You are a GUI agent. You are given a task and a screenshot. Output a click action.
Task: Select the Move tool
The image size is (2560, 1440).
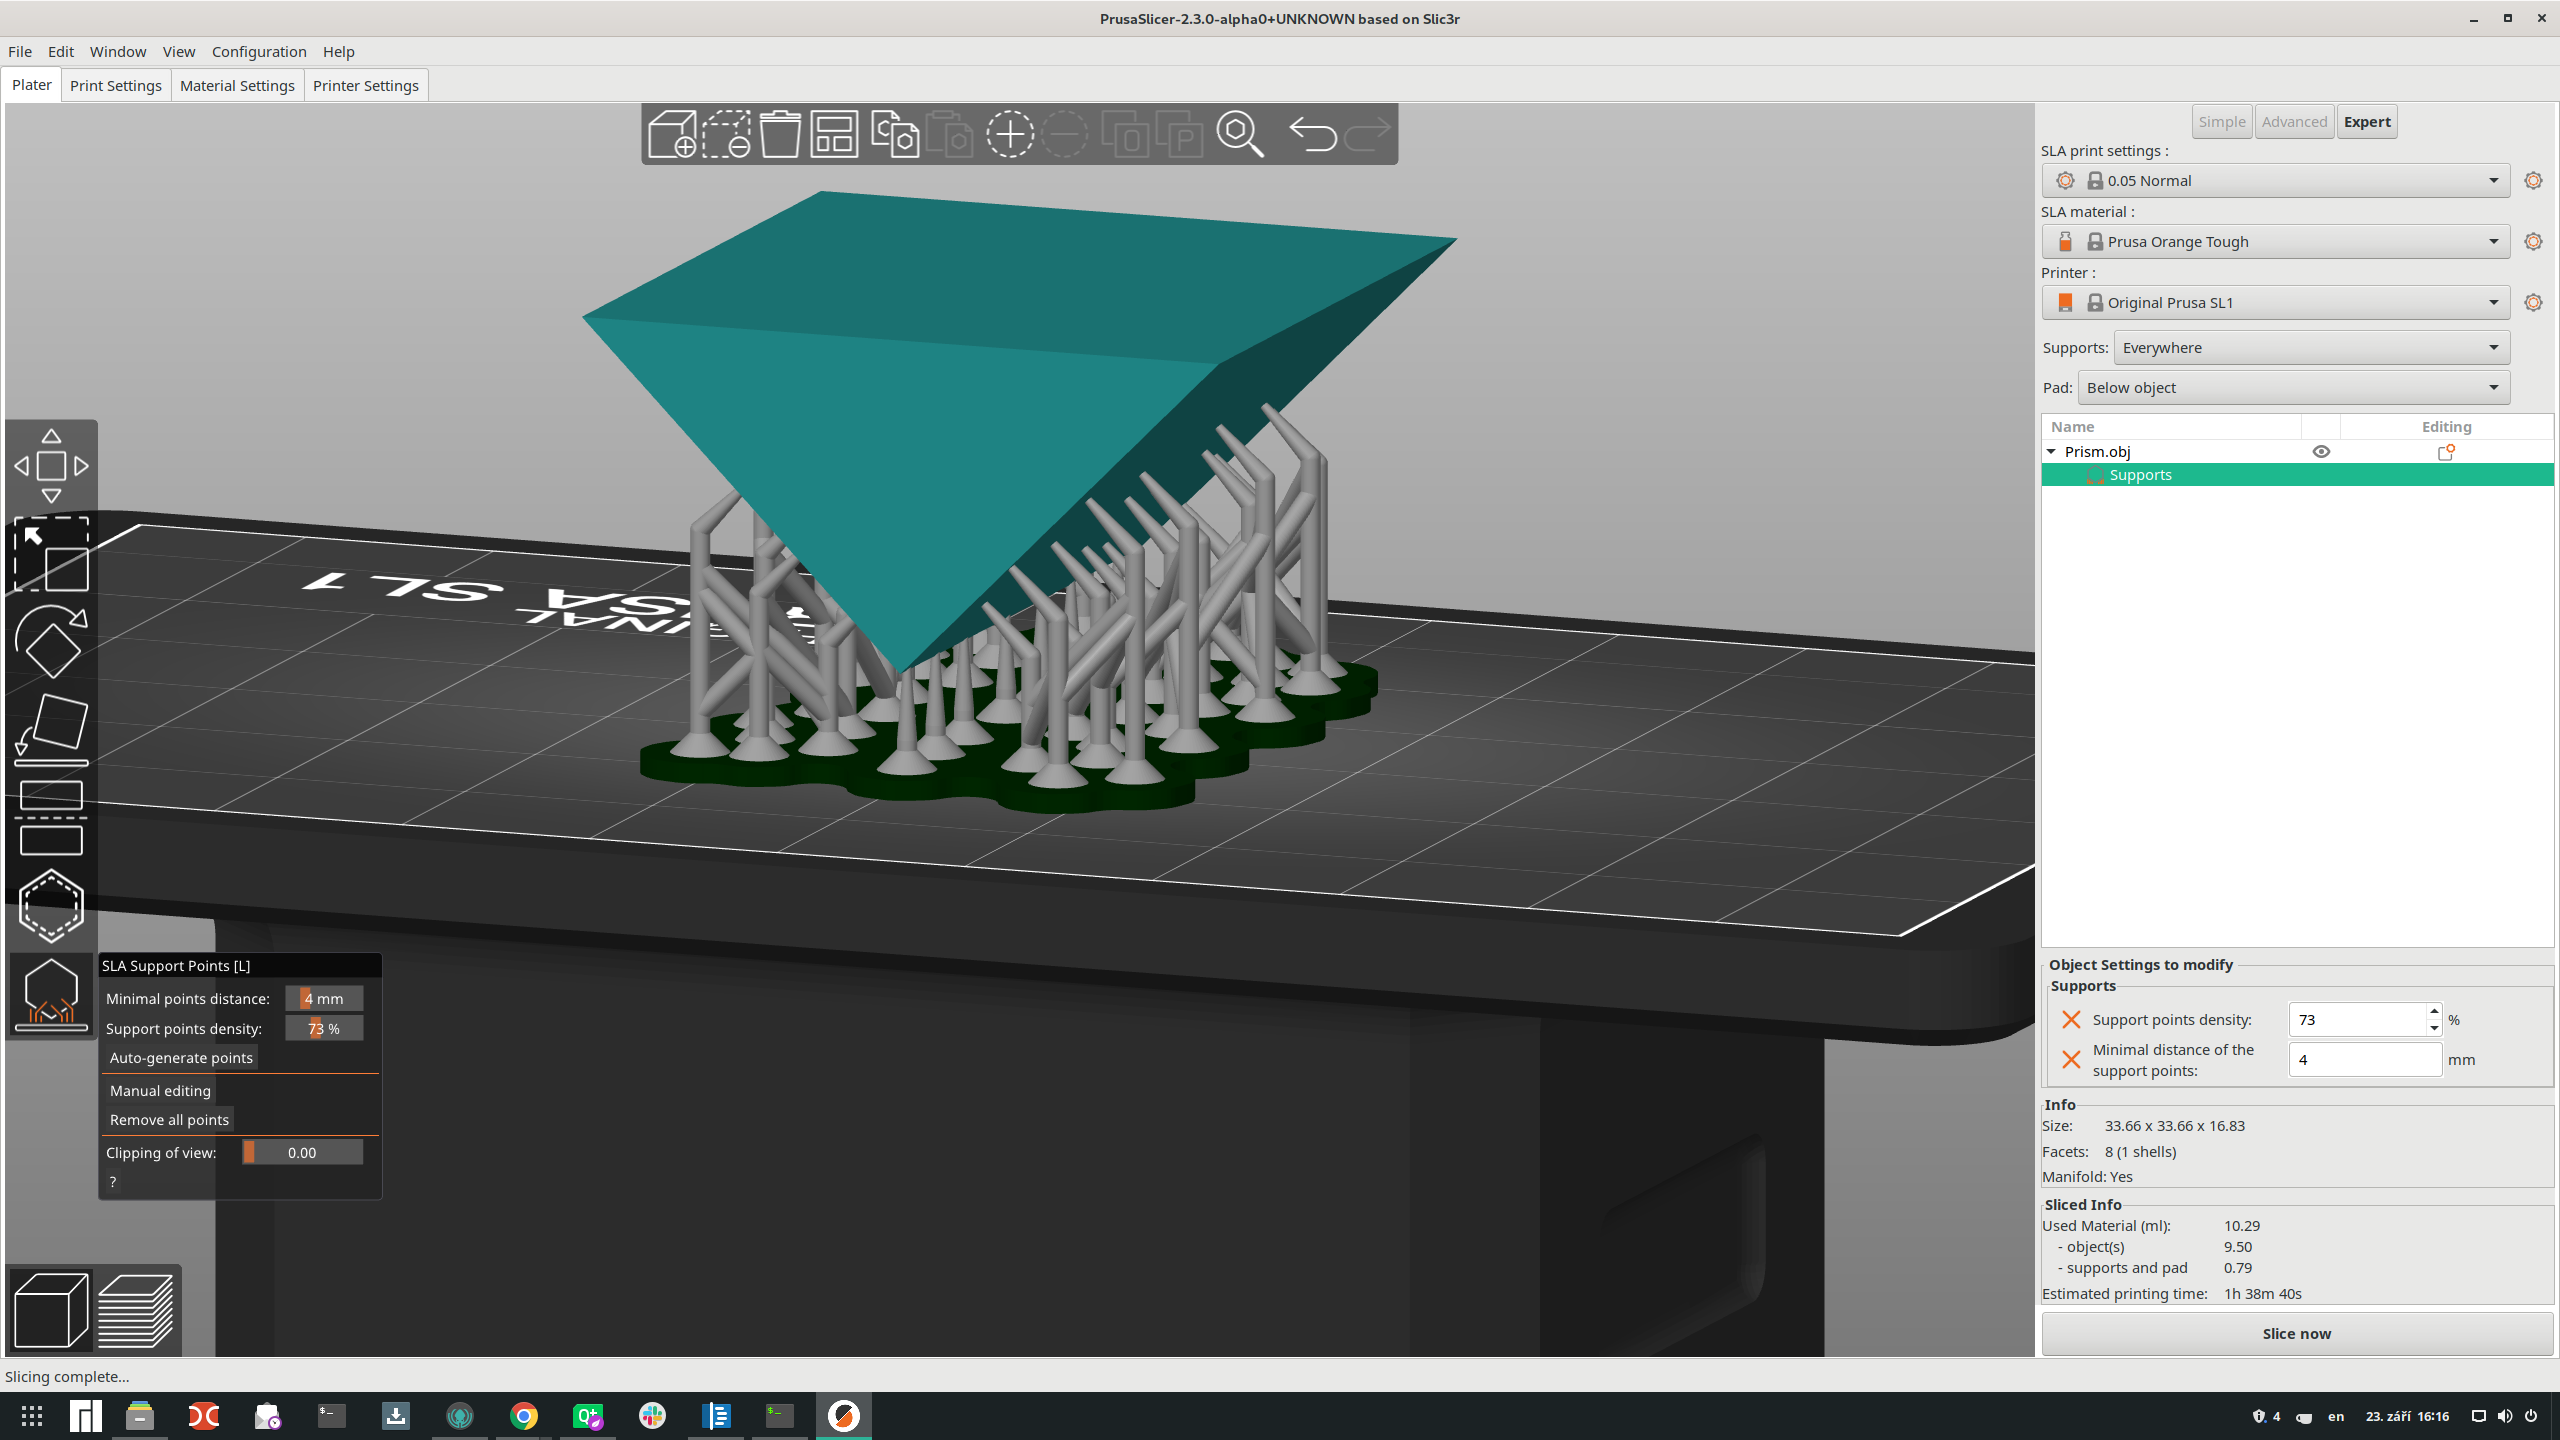tap(52, 466)
